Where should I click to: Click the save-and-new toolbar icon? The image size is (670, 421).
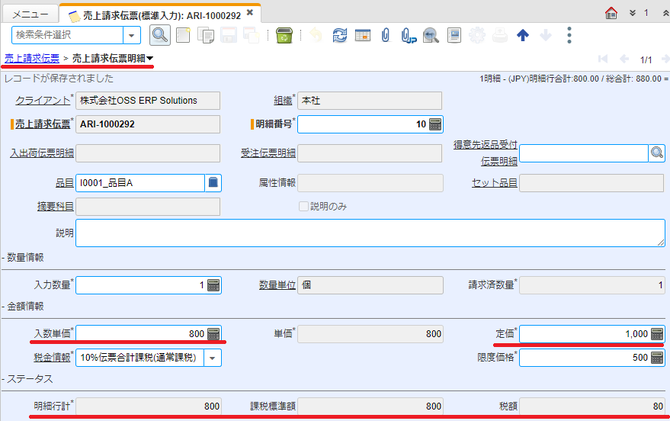(x=251, y=35)
